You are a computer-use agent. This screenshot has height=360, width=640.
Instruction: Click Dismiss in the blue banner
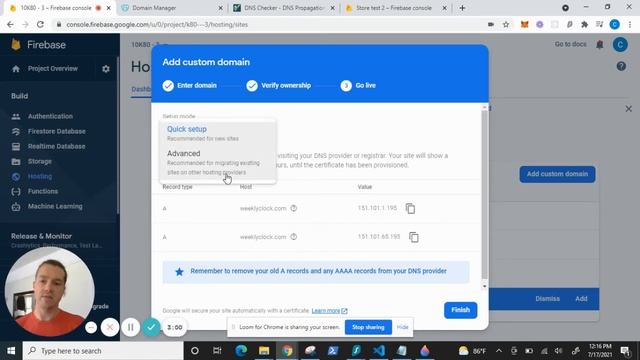pyautogui.click(x=547, y=298)
